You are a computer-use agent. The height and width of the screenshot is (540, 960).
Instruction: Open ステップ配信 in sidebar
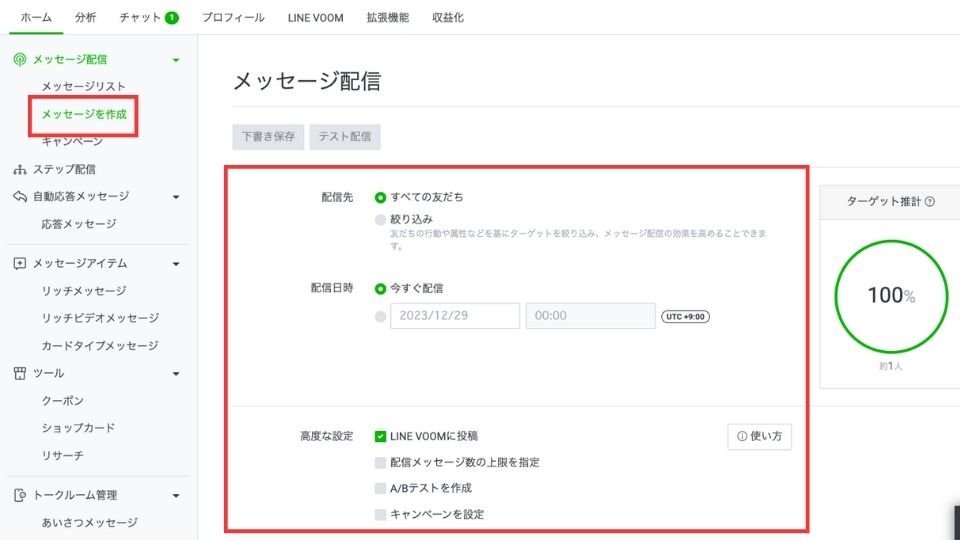pos(64,170)
